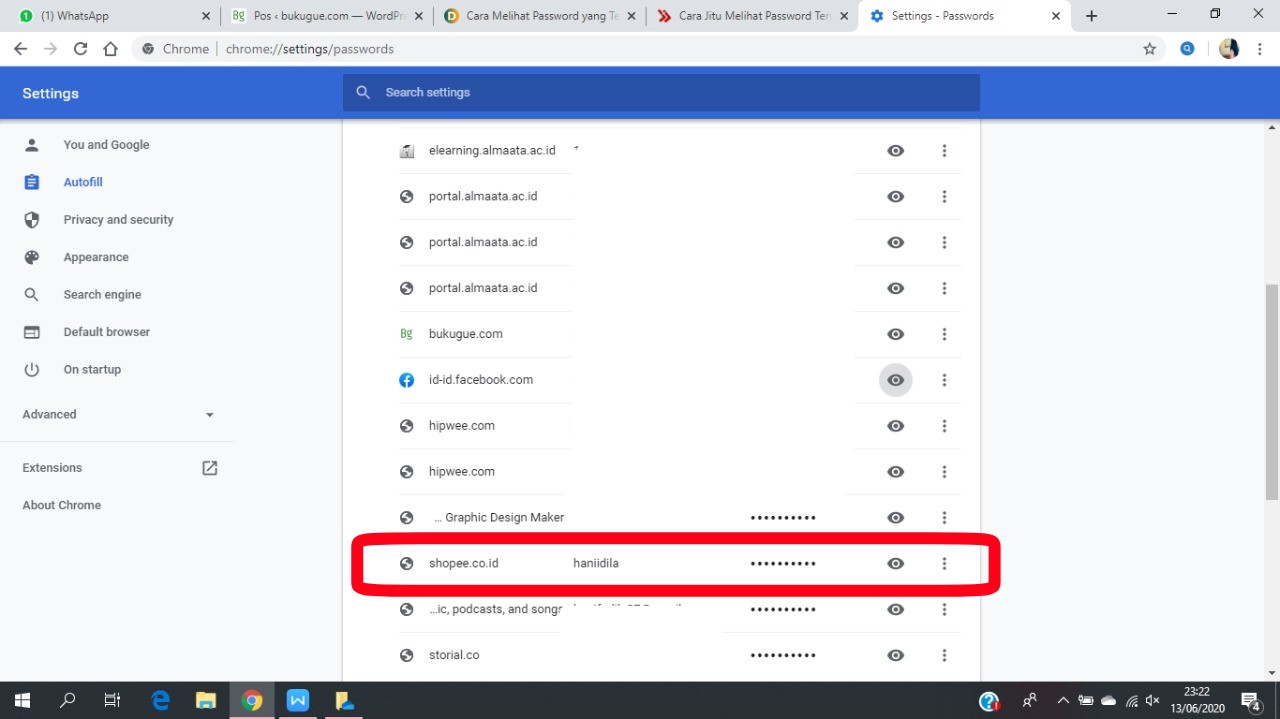Select Privacy and security in sidebar

click(118, 220)
